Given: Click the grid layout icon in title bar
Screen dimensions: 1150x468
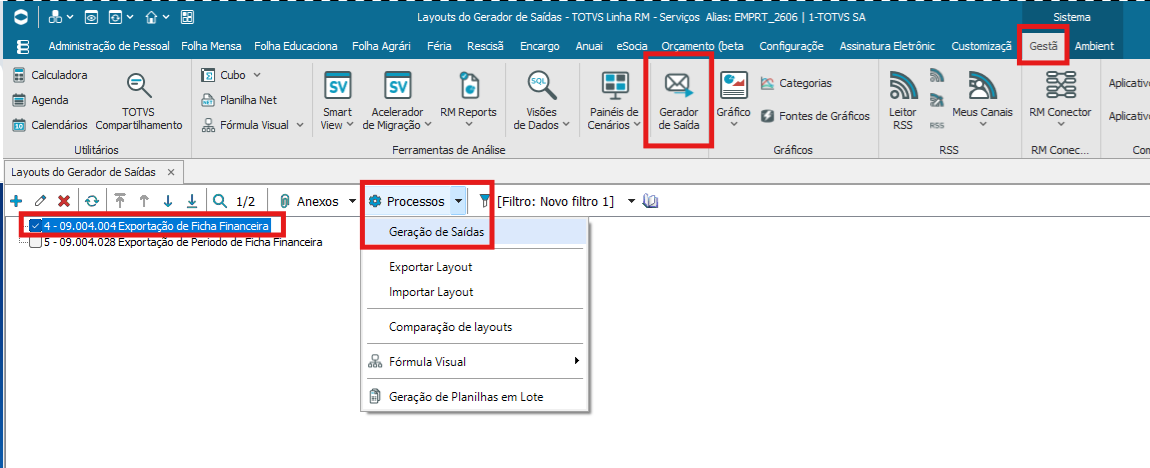Looking at the screenshot, I should pos(186,17).
